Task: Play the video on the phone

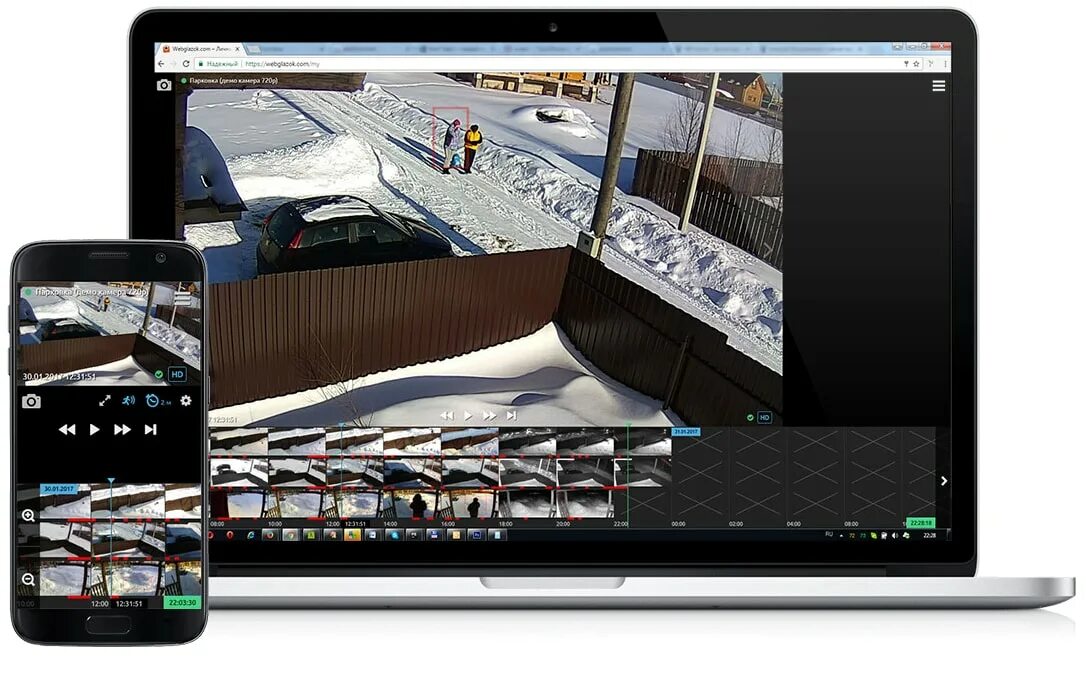Action: pyautogui.click(x=94, y=429)
